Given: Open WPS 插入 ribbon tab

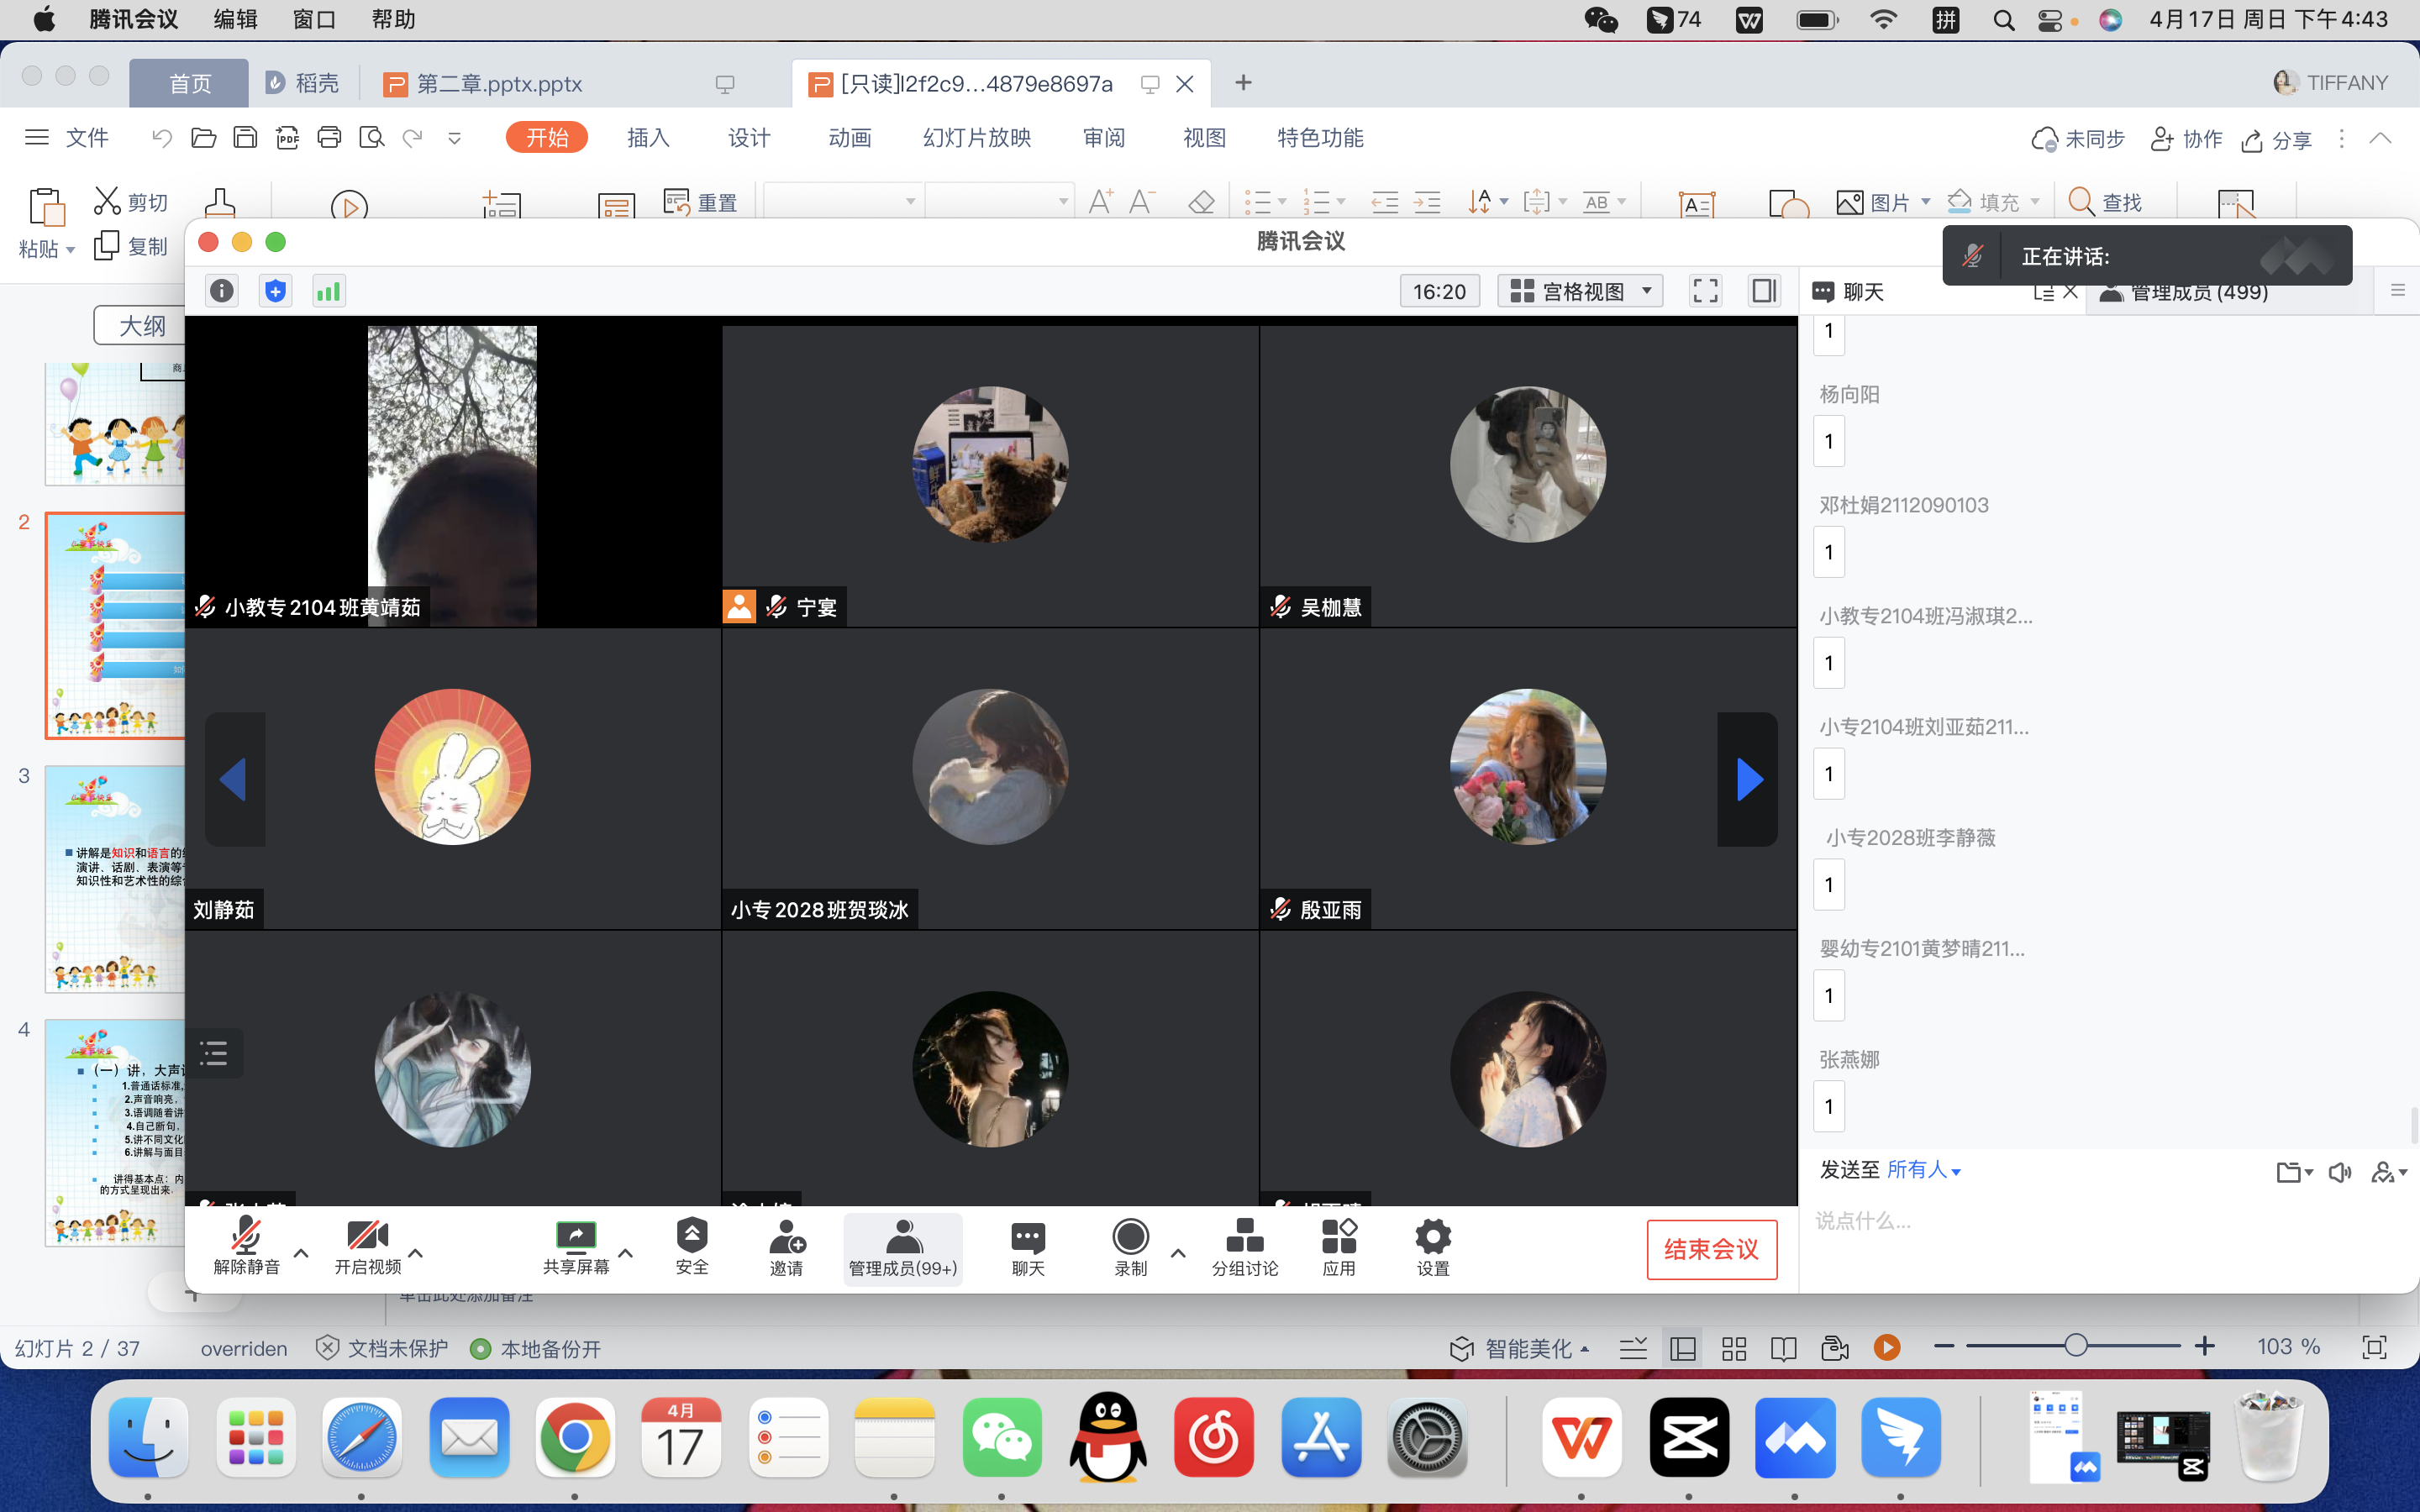Looking at the screenshot, I should (x=648, y=138).
